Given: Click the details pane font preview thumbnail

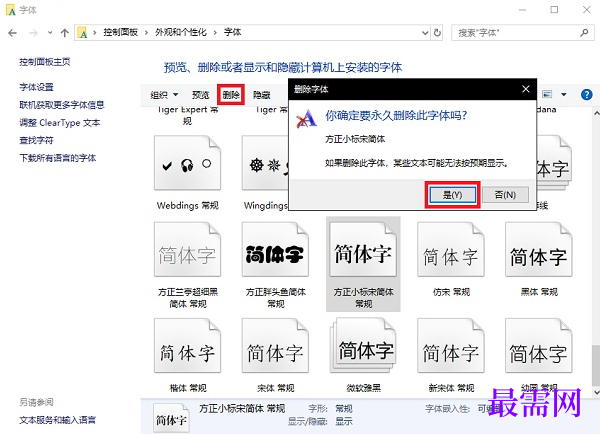Looking at the screenshot, I should 171,418.
